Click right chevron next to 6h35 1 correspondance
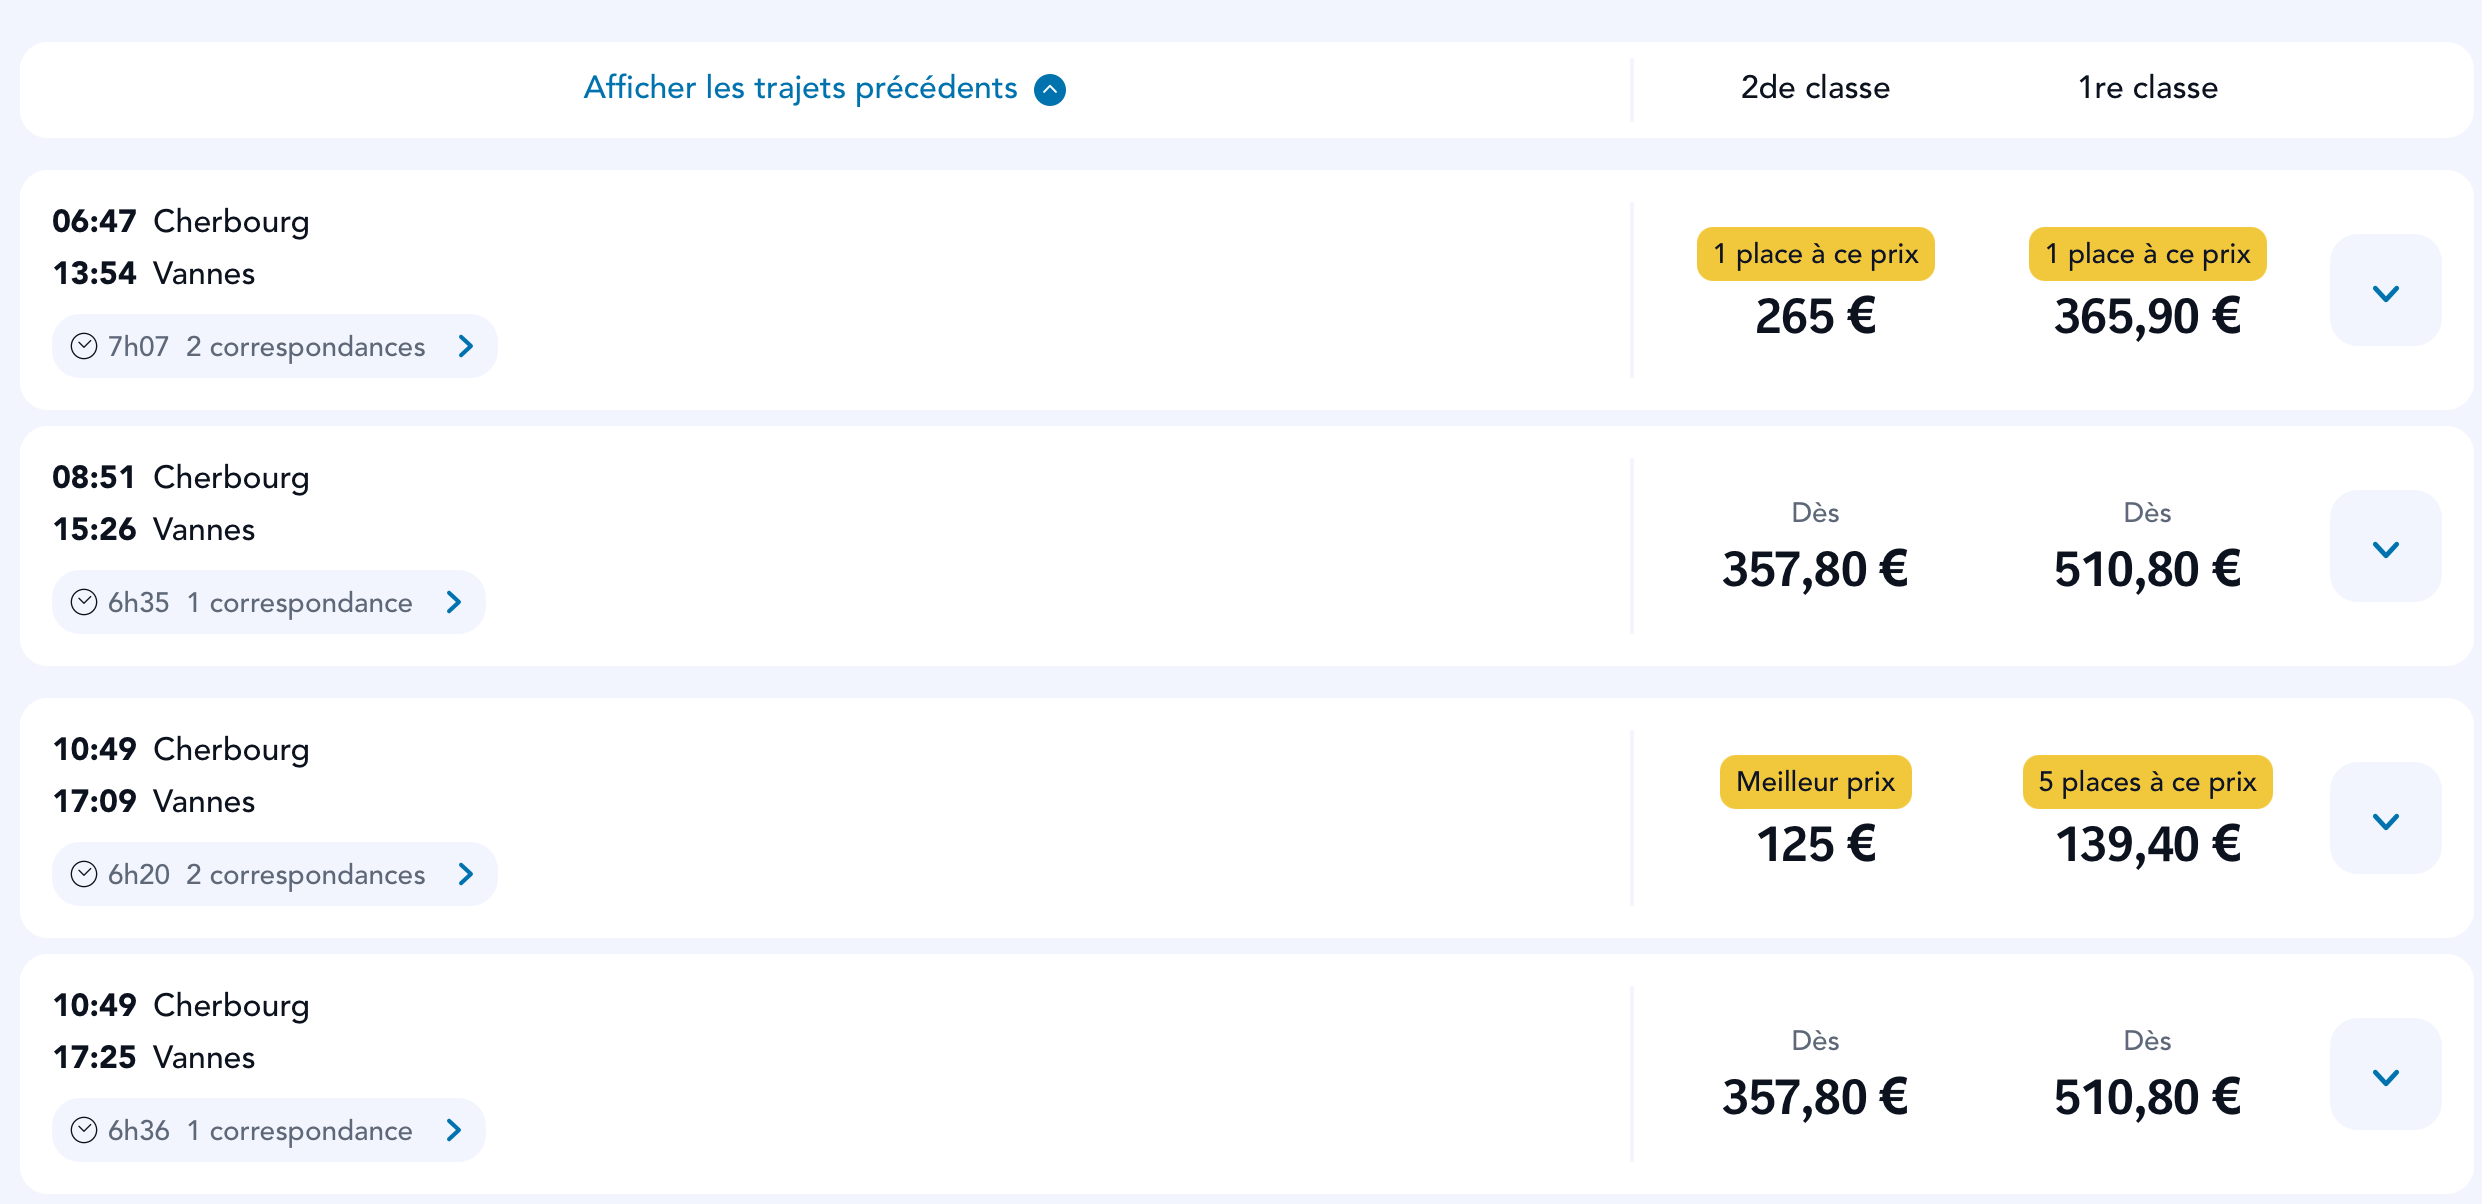Image resolution: width=2482 pixels, height=1204 pixels. (454, 602)
